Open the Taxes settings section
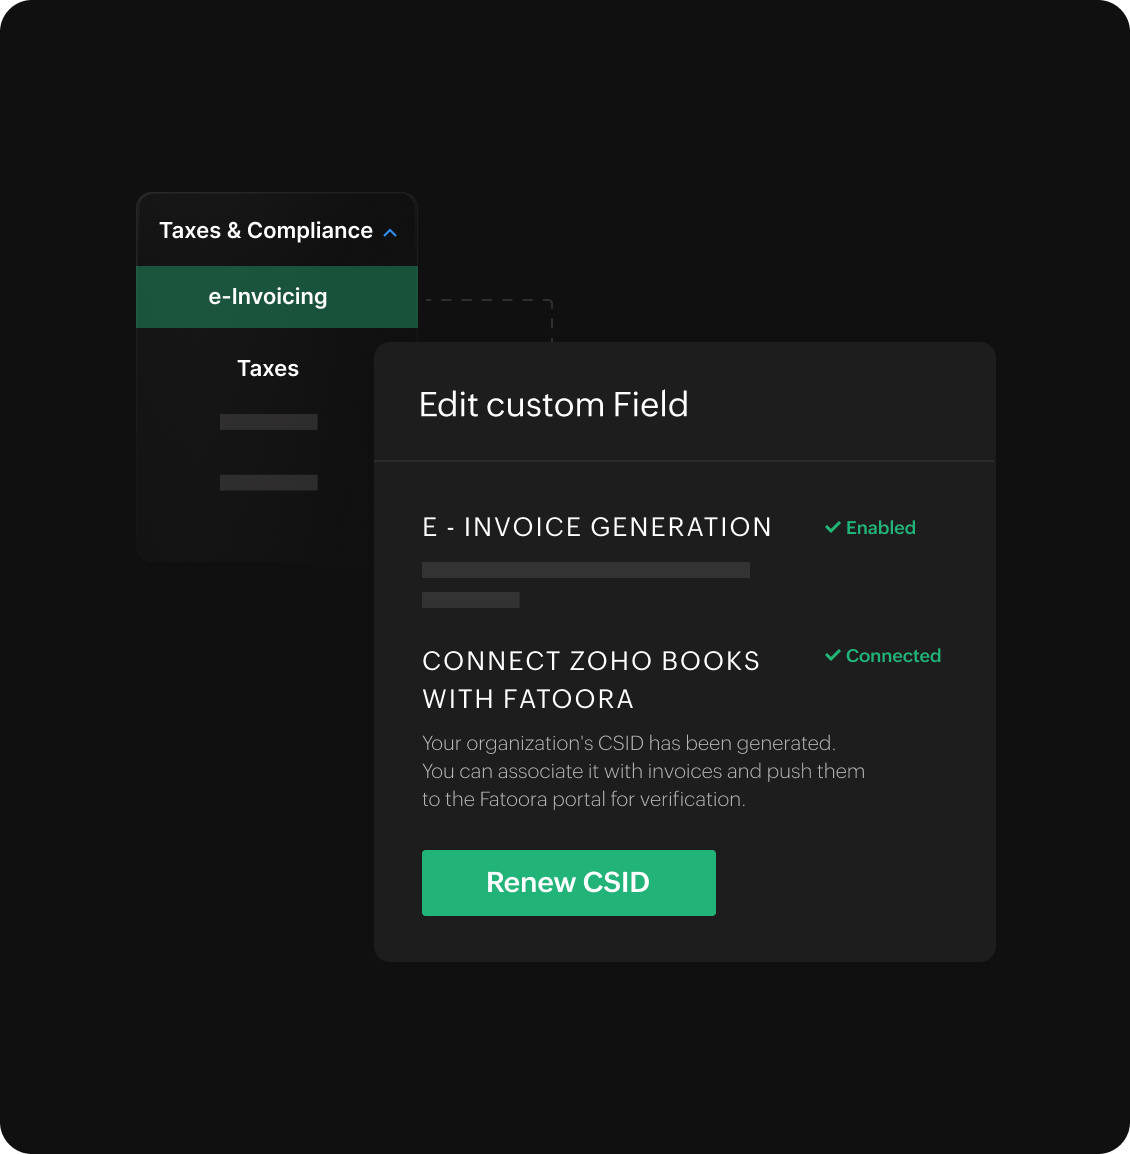 (x=267, y=368)
